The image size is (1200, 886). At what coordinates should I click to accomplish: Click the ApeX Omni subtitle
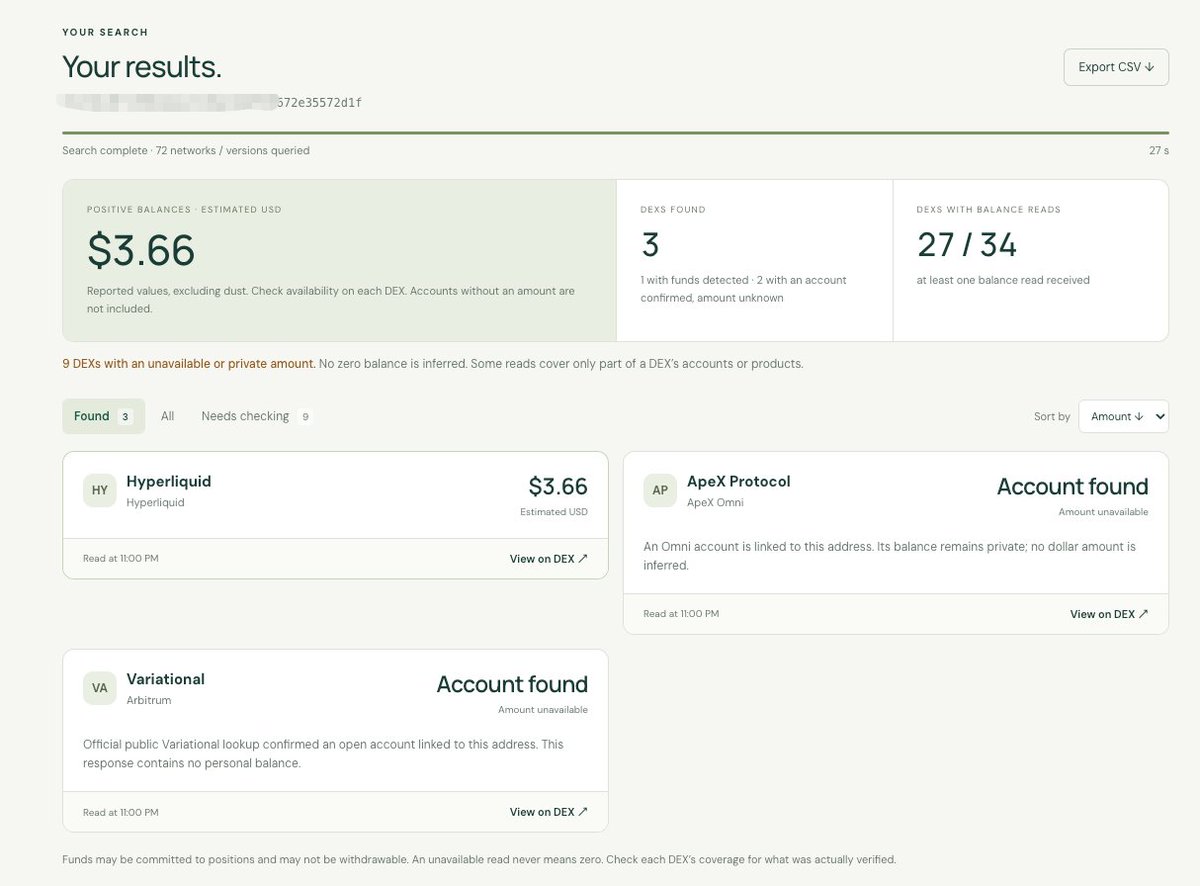[x=715, y=502]
